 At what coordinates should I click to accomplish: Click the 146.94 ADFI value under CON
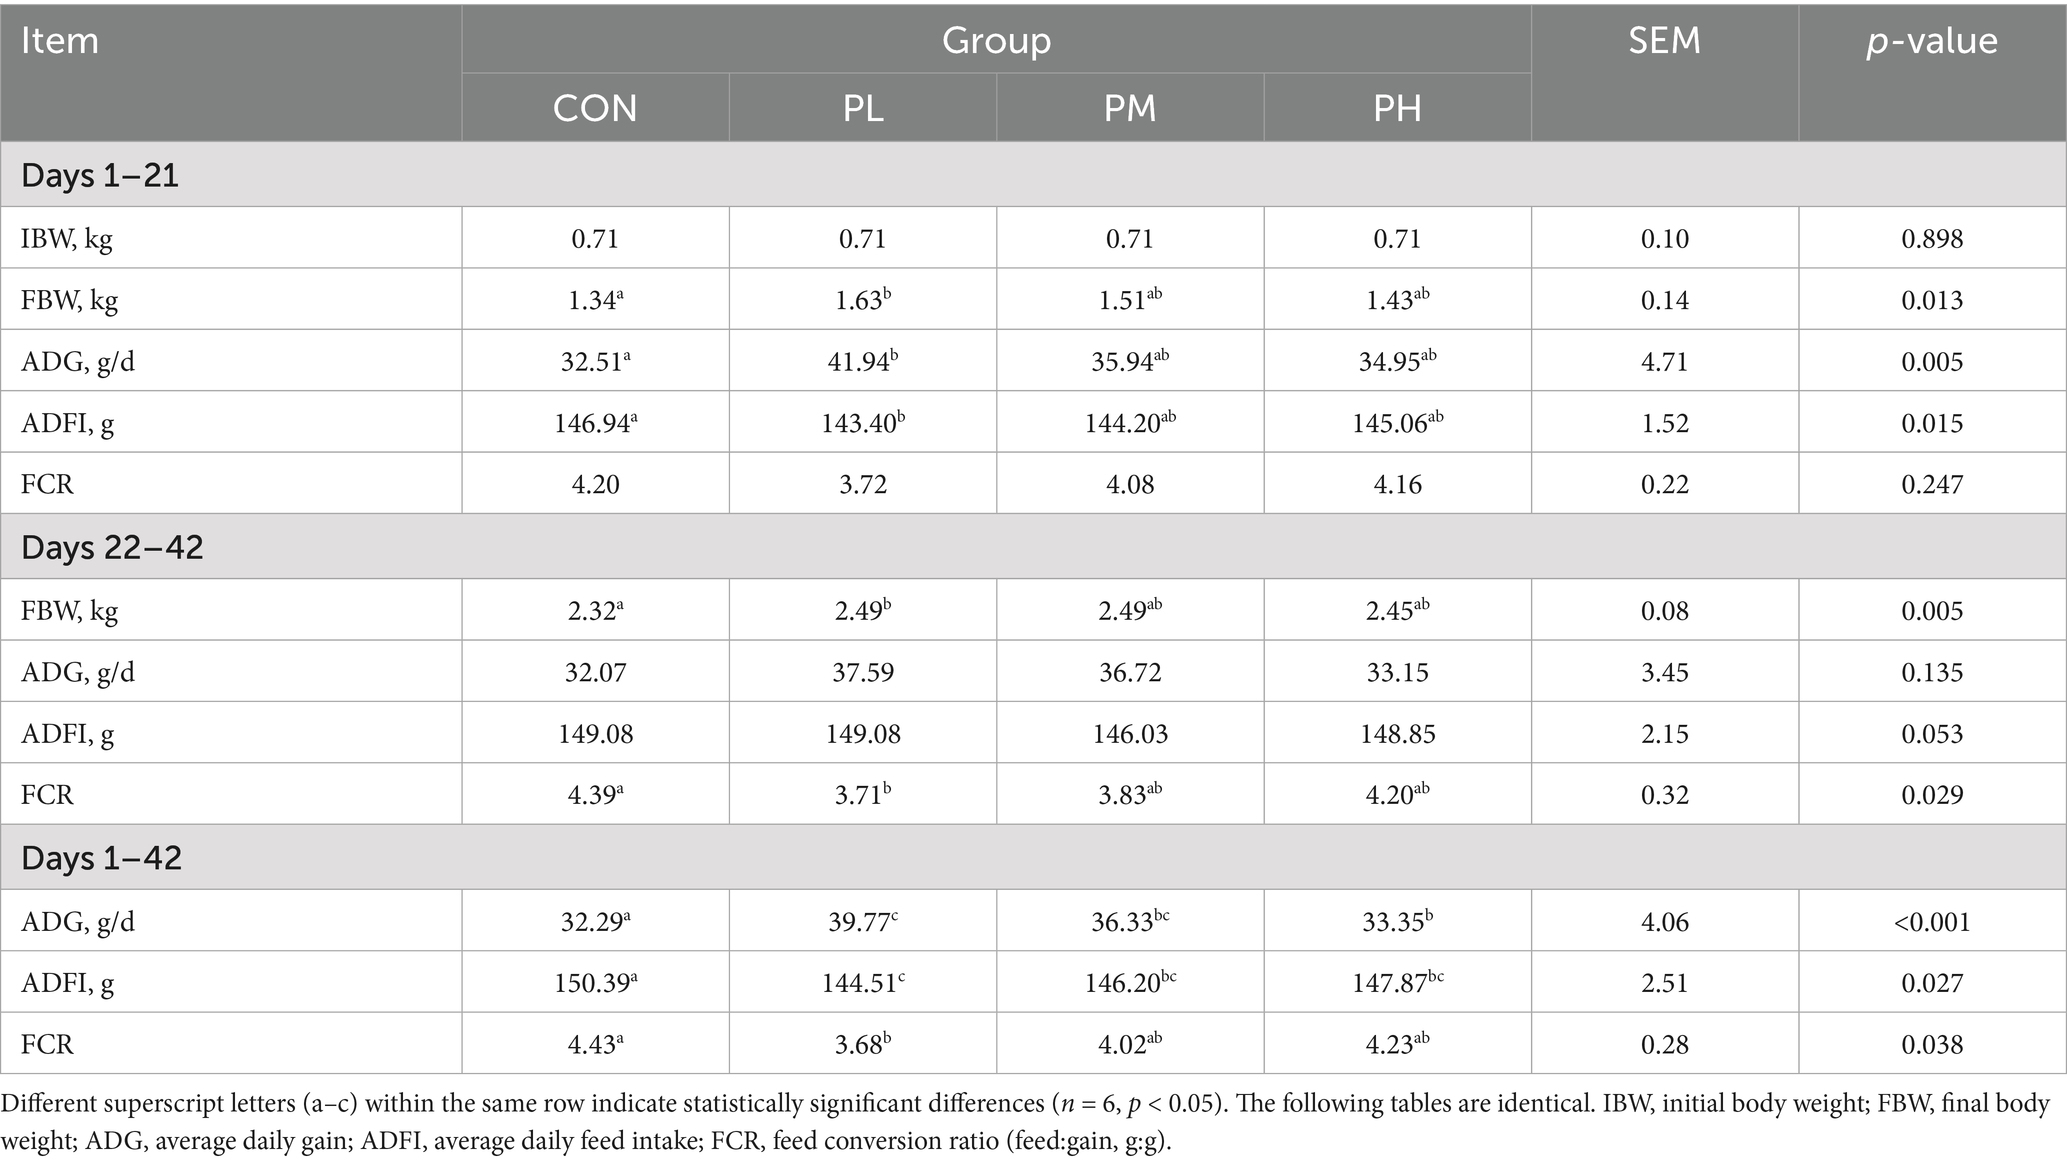tap(595, 422)
